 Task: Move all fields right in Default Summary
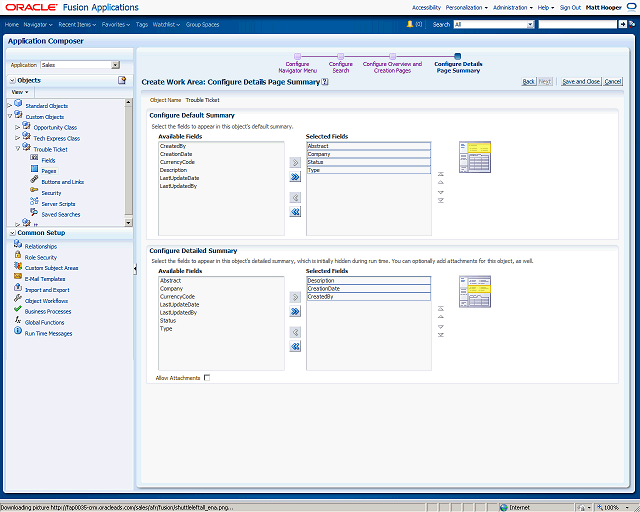[295, 177]
